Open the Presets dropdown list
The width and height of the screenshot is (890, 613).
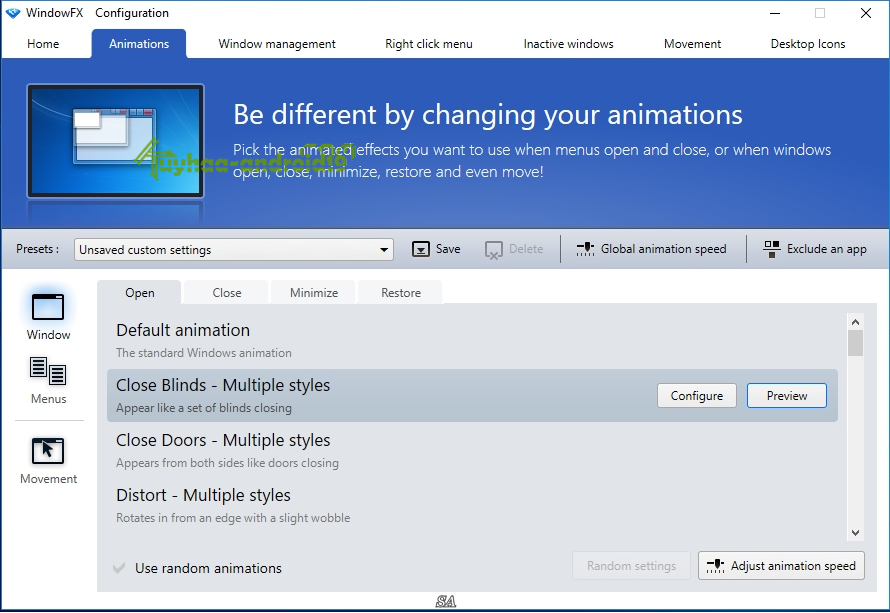pos(234,250)
